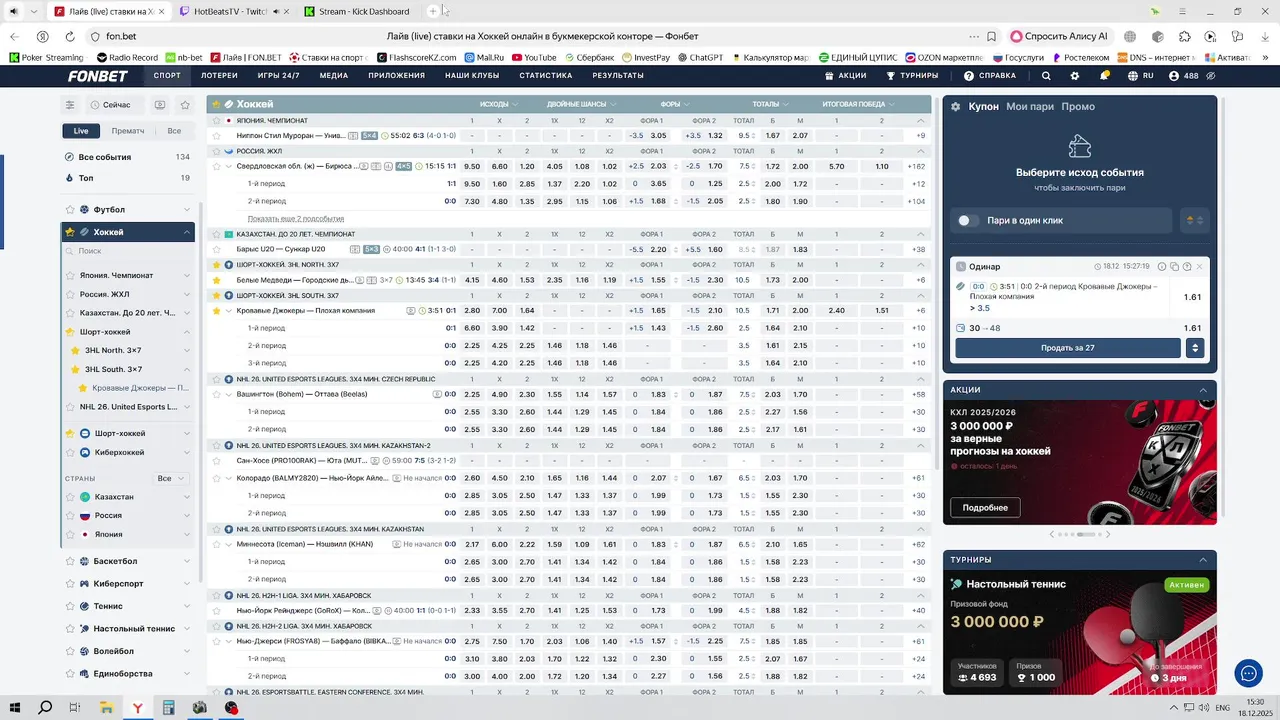The width and height of the screenshot is (1280, 720).
Task: Open the ИГРЫ 24/7 menu
Action: (278, 76)
